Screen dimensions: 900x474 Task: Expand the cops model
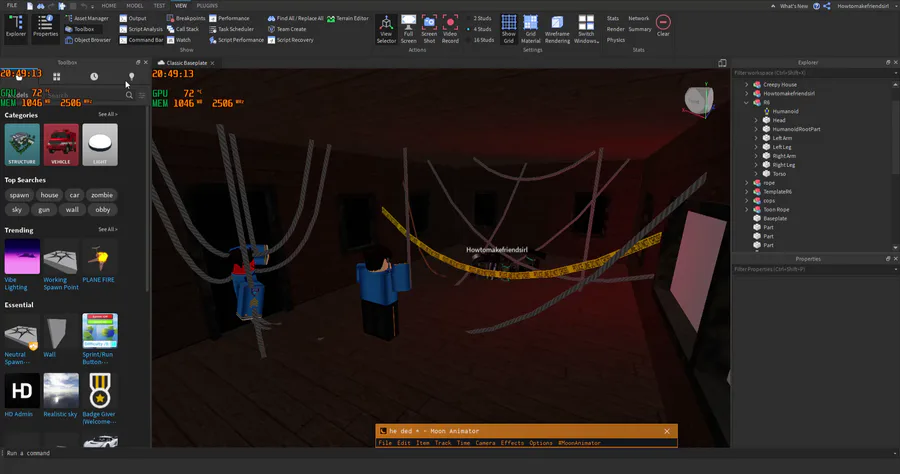[747, 201]
